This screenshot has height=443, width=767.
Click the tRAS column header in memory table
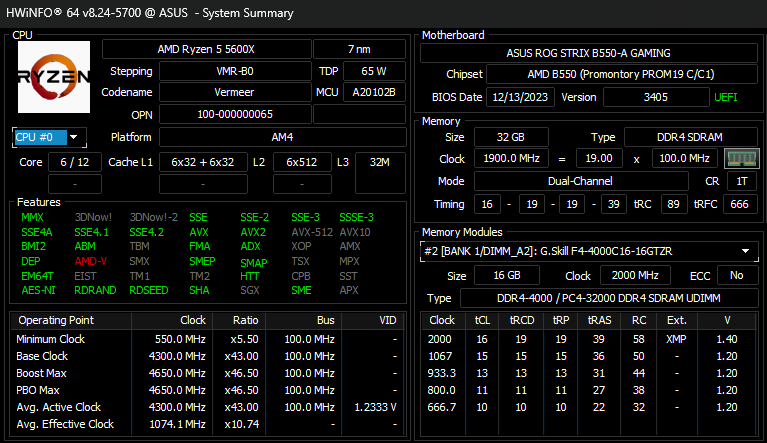pyautogui.click(x=599, y=320)
